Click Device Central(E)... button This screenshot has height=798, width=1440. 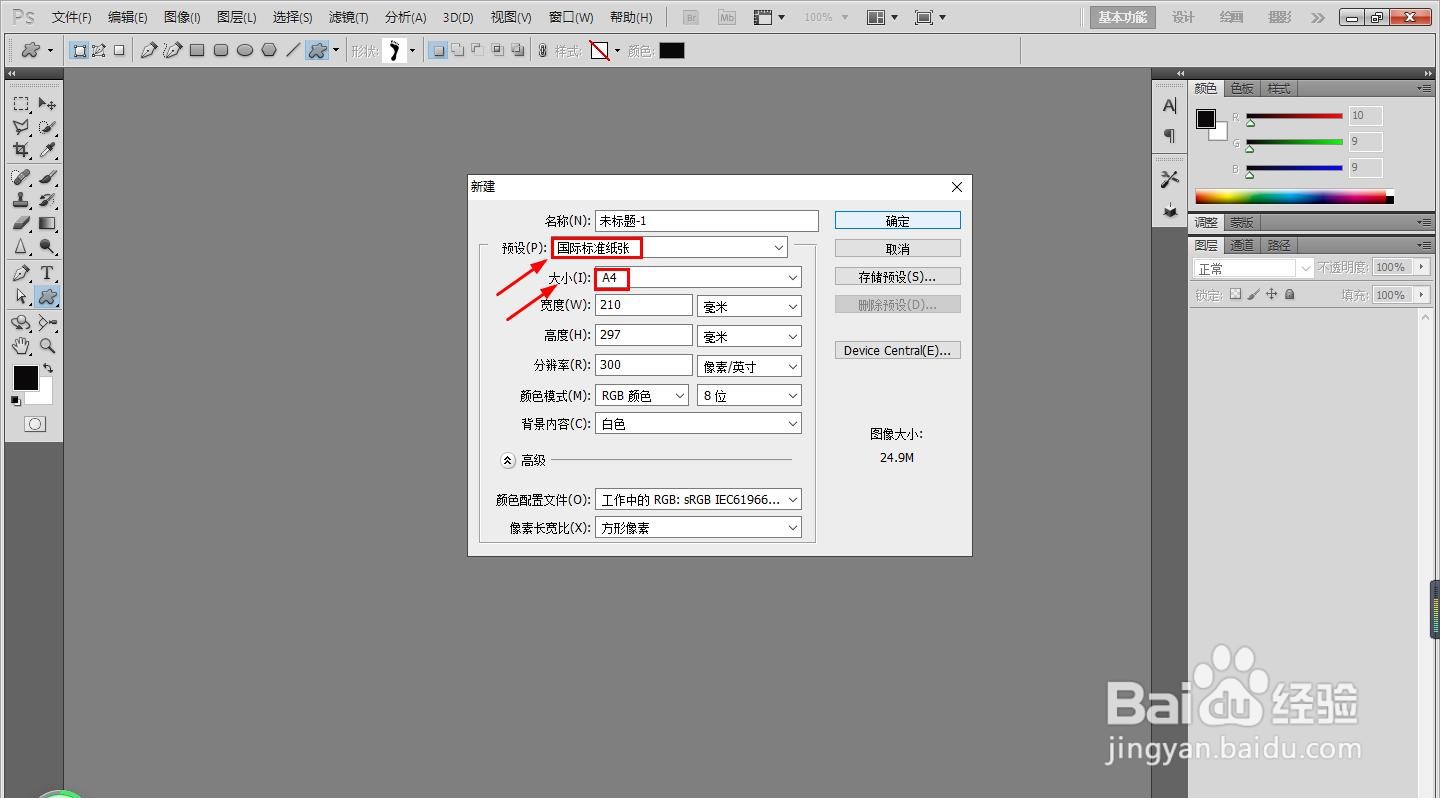coord(898,351)
